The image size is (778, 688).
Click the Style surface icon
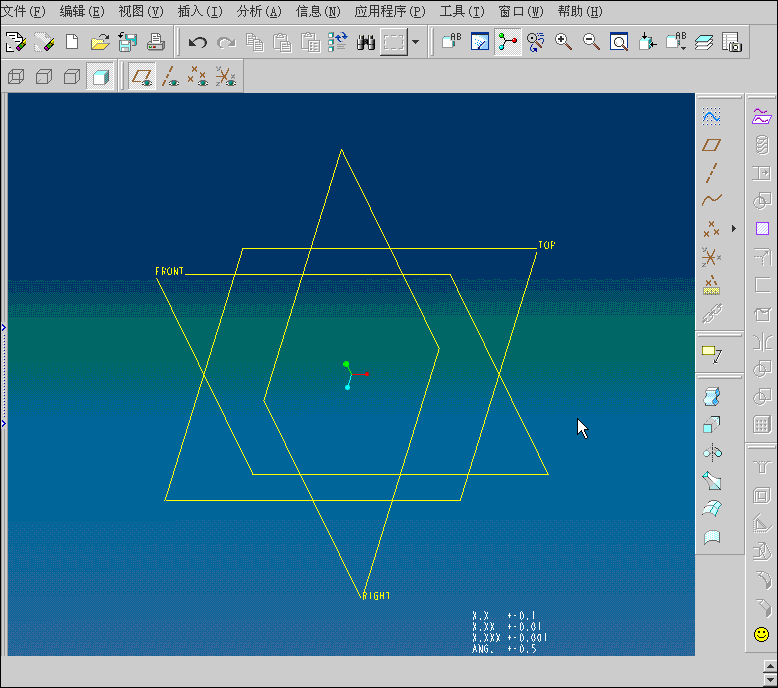(712, 537)
